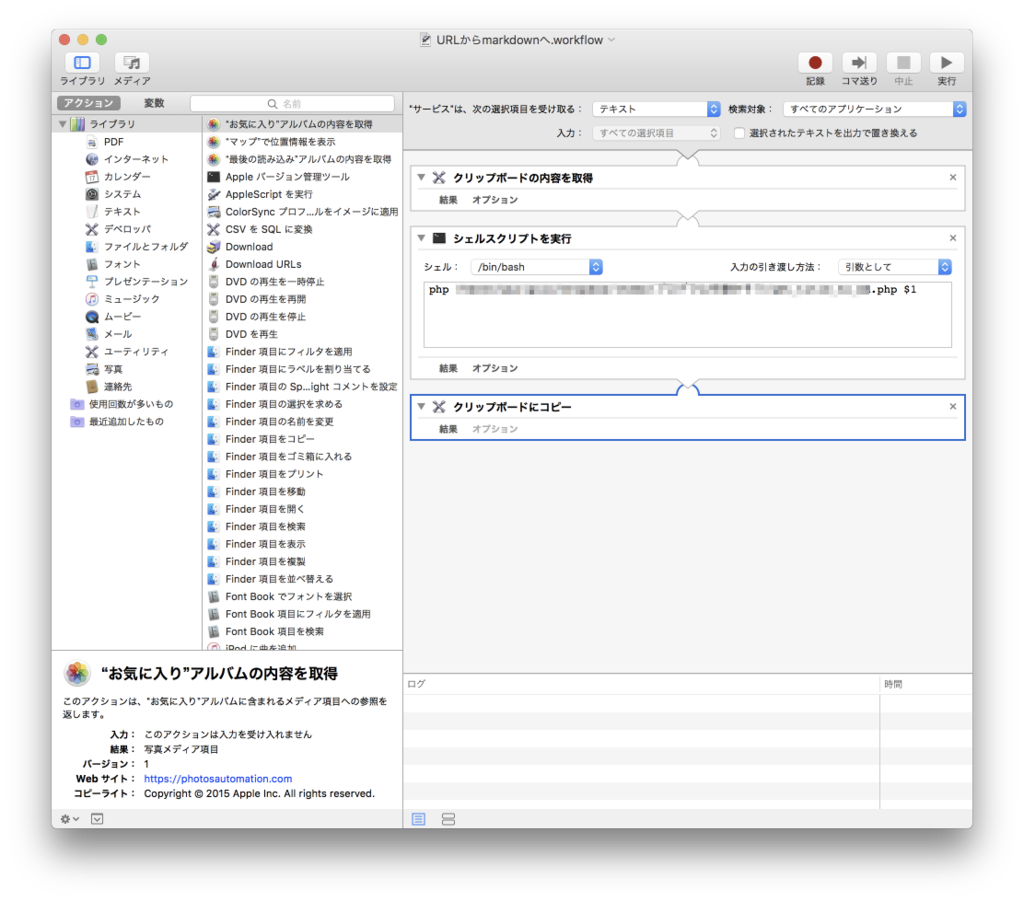
Task: Select the 写真 category
Action: (113, 369)
